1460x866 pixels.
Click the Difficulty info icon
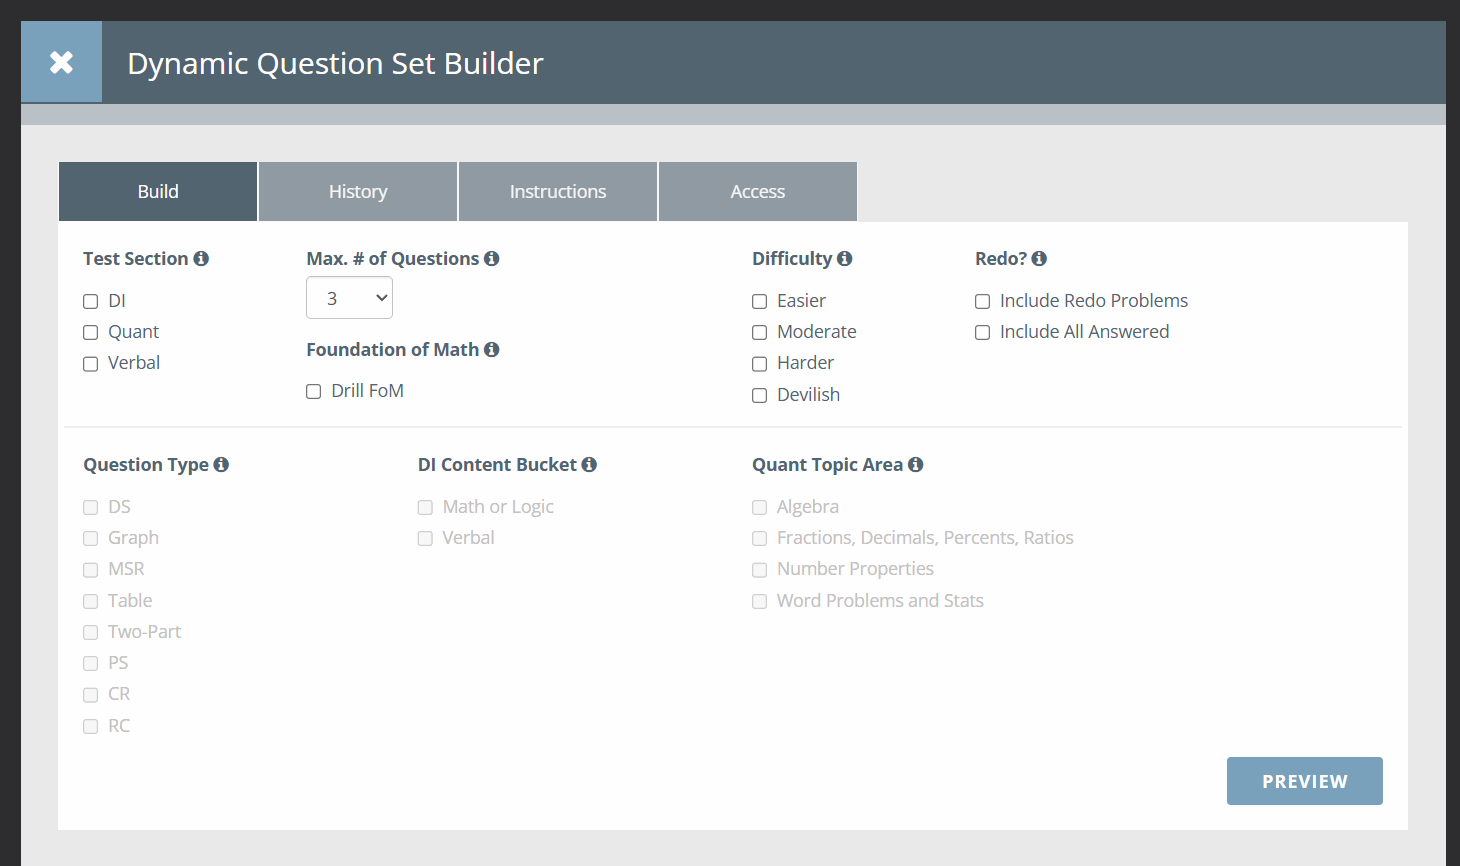(x=845, y=258)
